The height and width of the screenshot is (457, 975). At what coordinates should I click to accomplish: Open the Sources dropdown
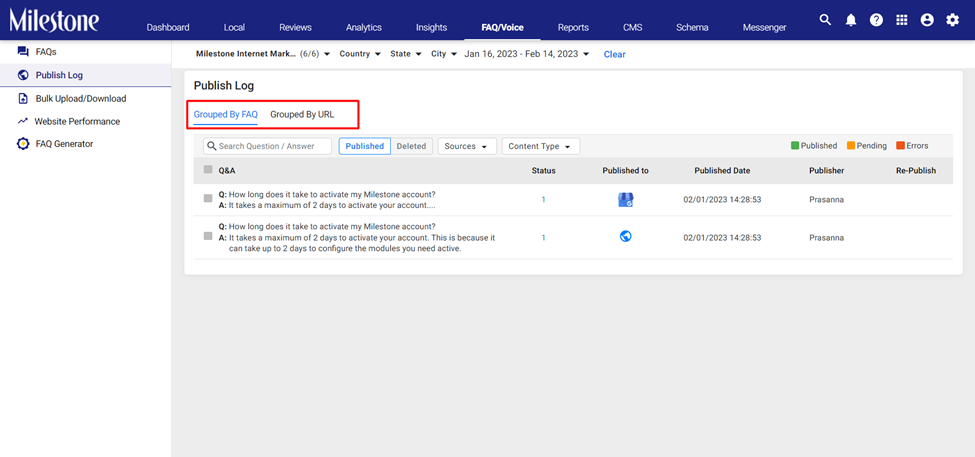tap(468, 146)
